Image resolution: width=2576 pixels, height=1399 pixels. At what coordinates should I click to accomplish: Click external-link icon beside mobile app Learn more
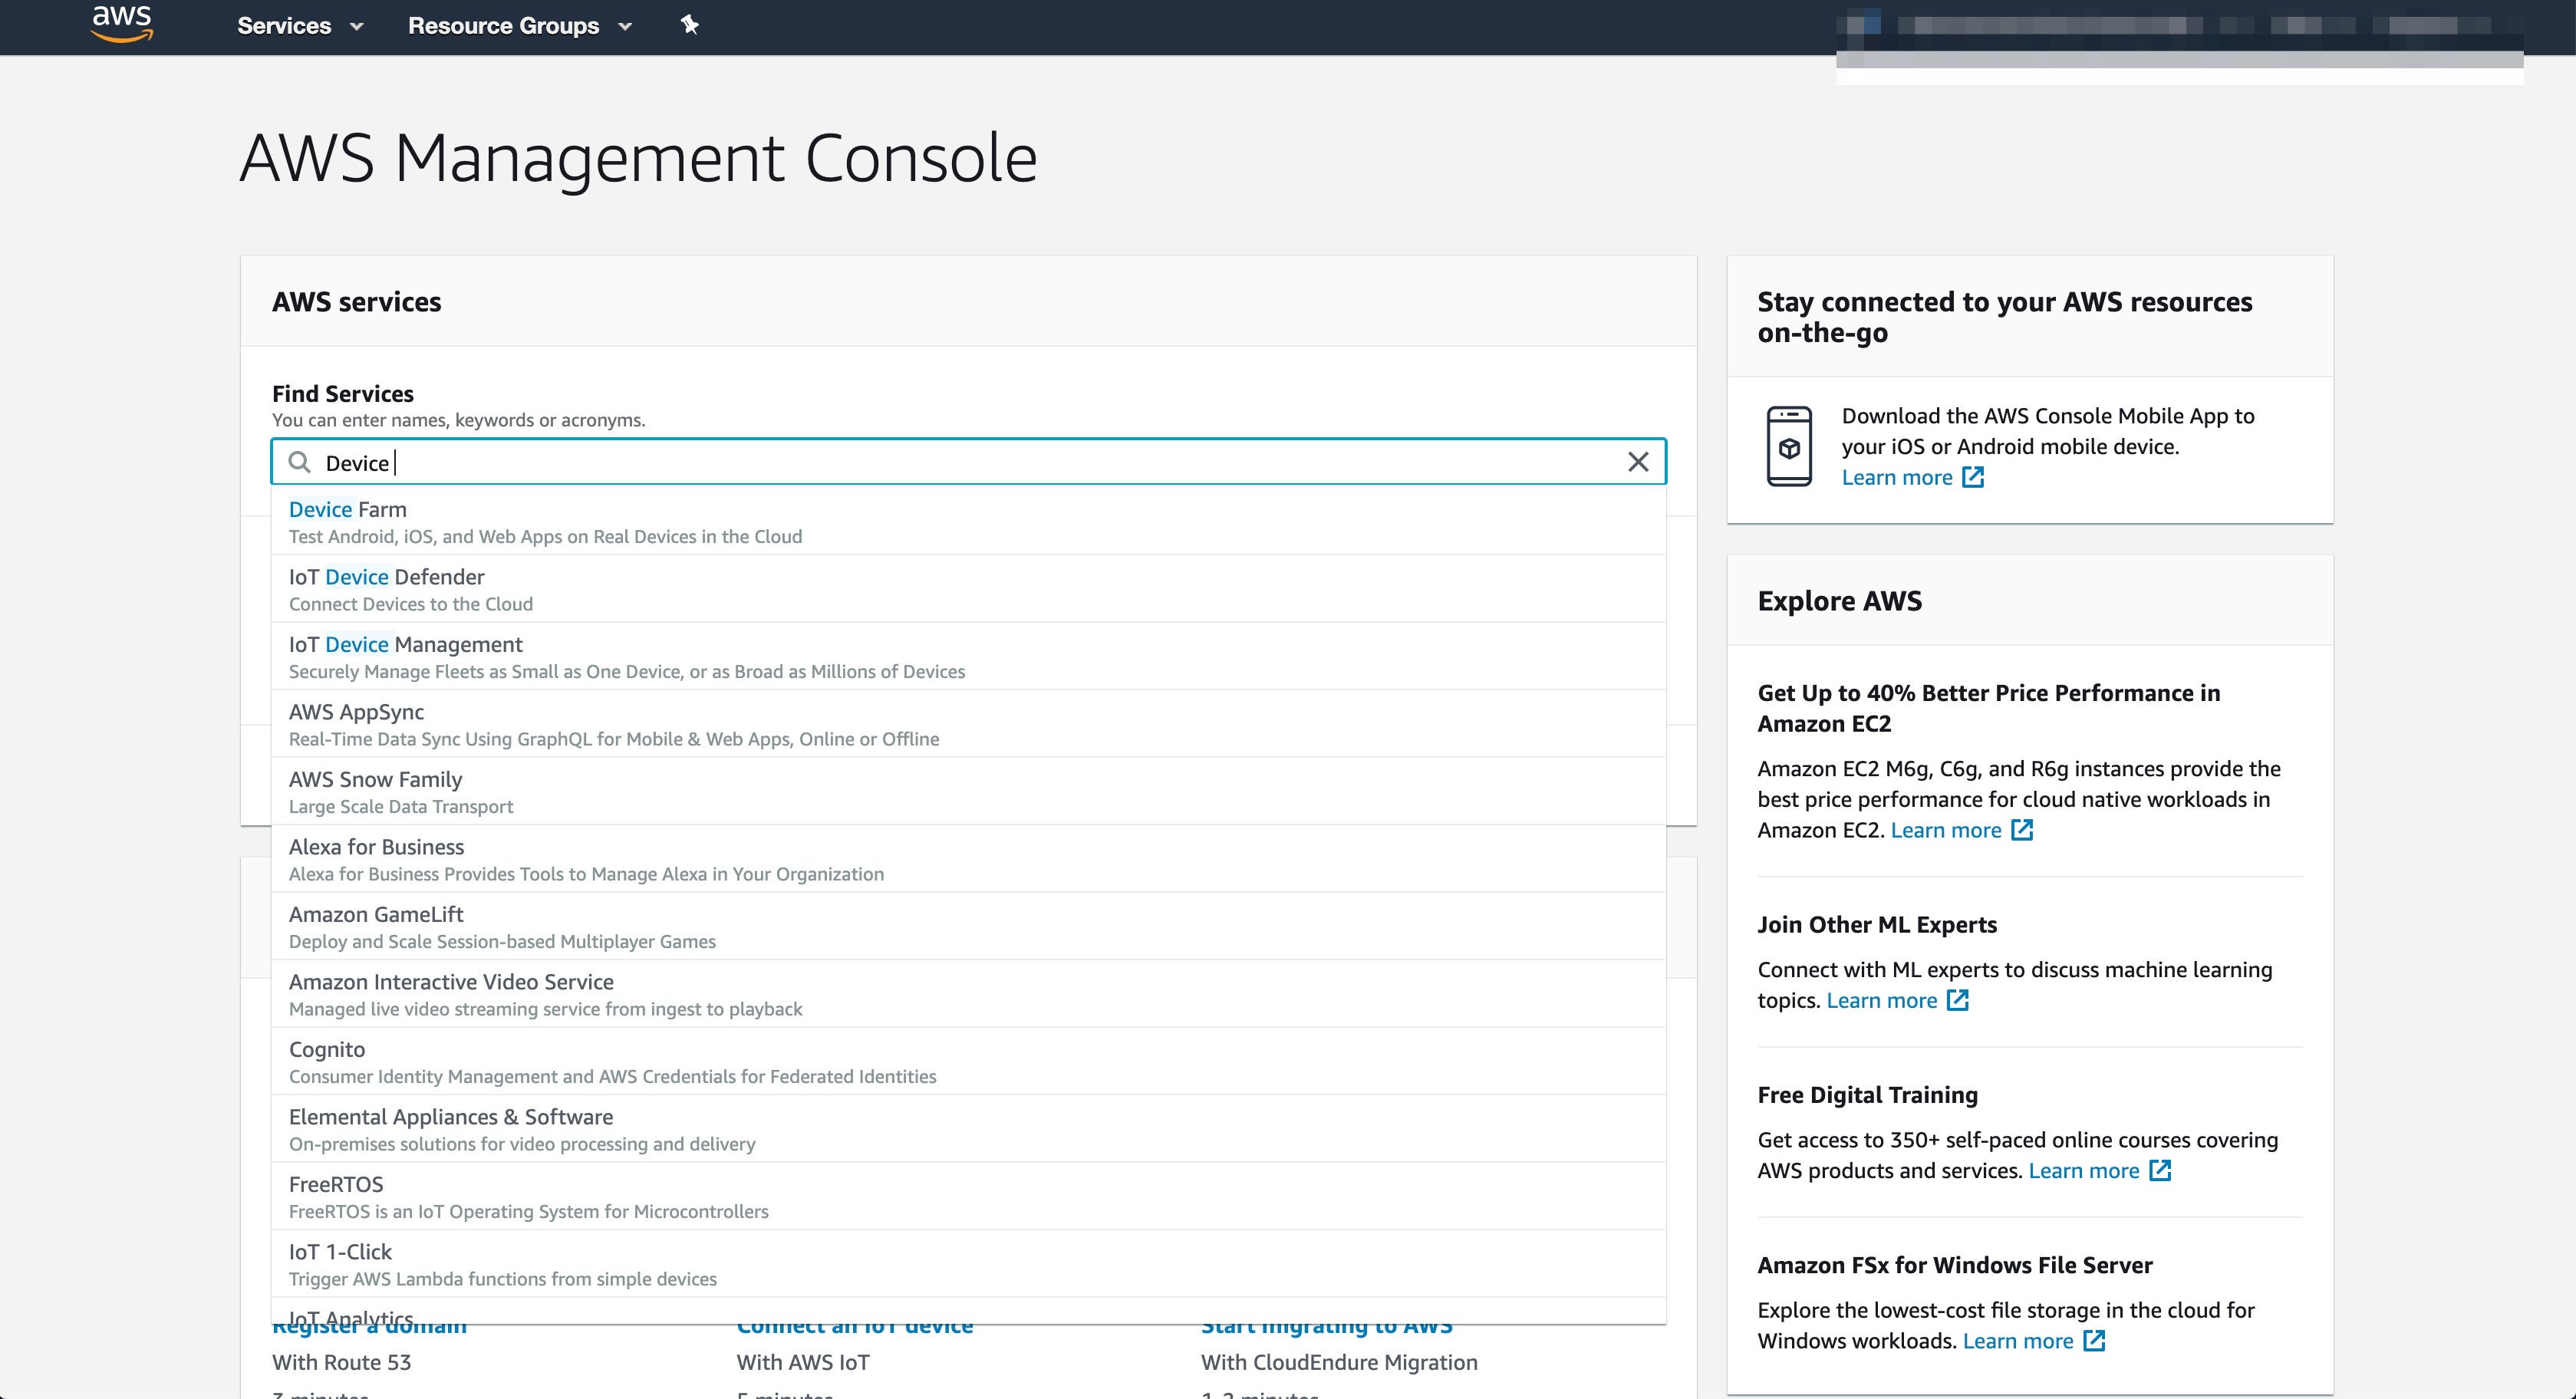coord(1972,477)
